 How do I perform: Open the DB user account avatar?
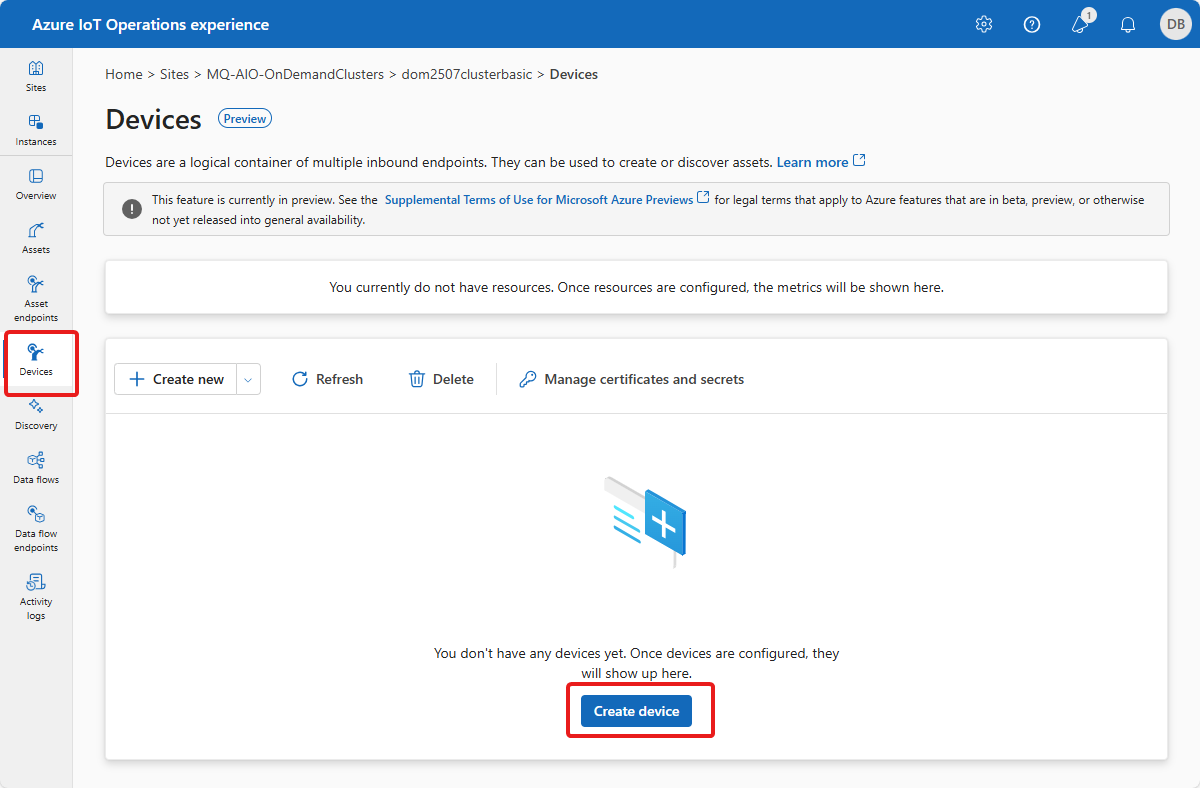1175,24
